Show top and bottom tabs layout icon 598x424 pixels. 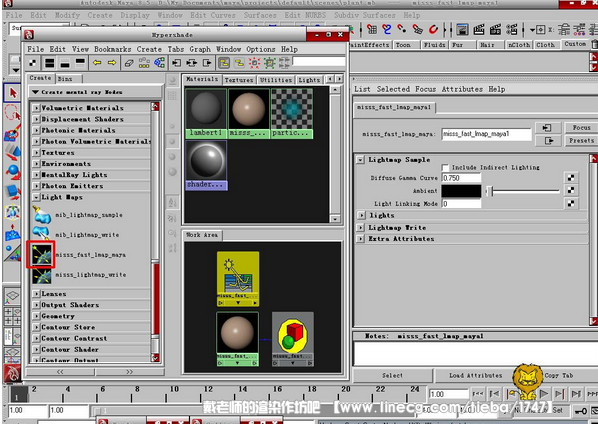coord(50,63)
